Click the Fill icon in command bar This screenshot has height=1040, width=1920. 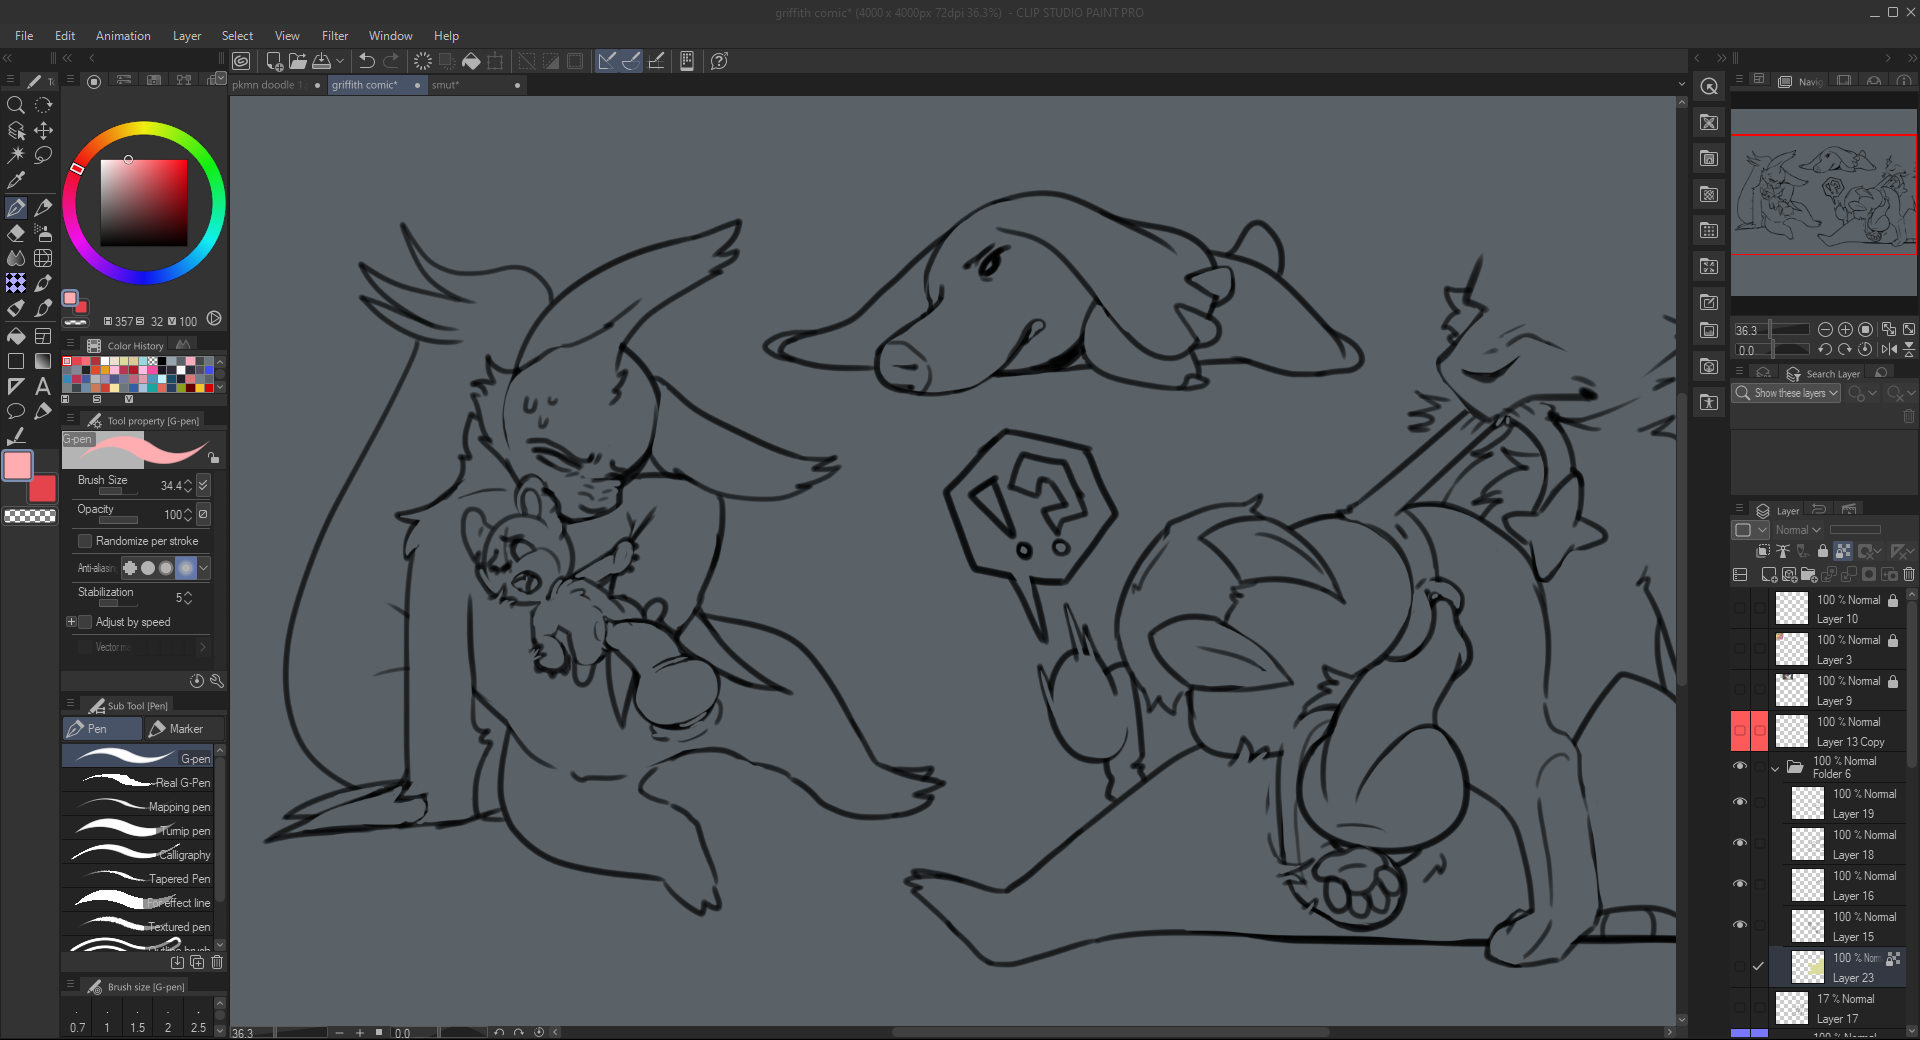tap(471, 61)
